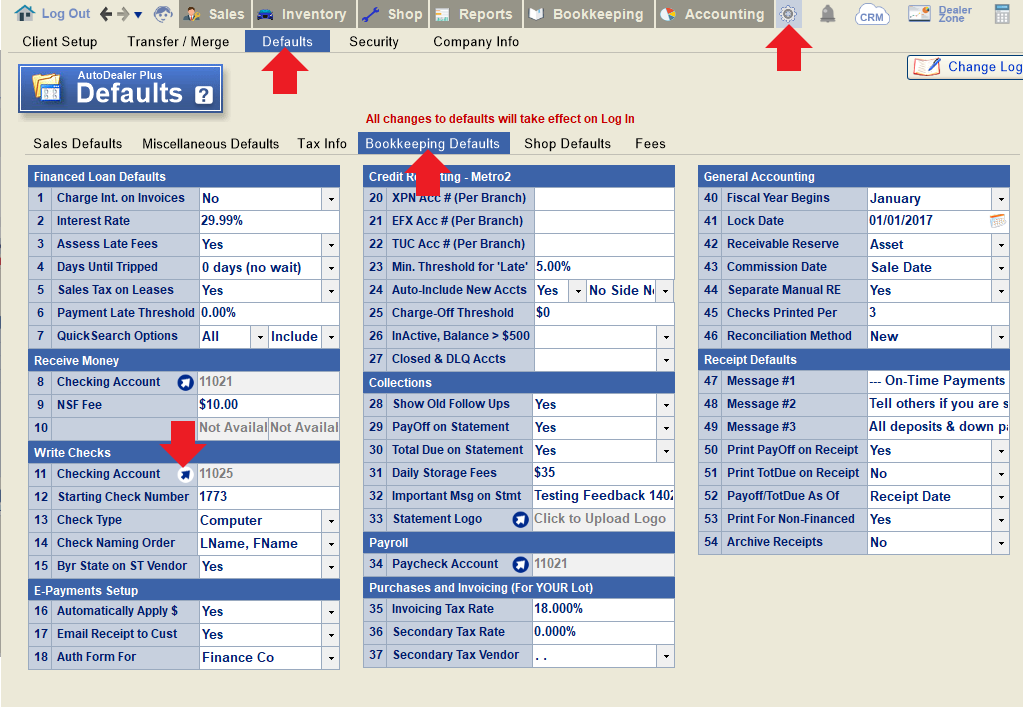
Task: Click the Invoicing Tax Rate field
Action: coord(603,609)
